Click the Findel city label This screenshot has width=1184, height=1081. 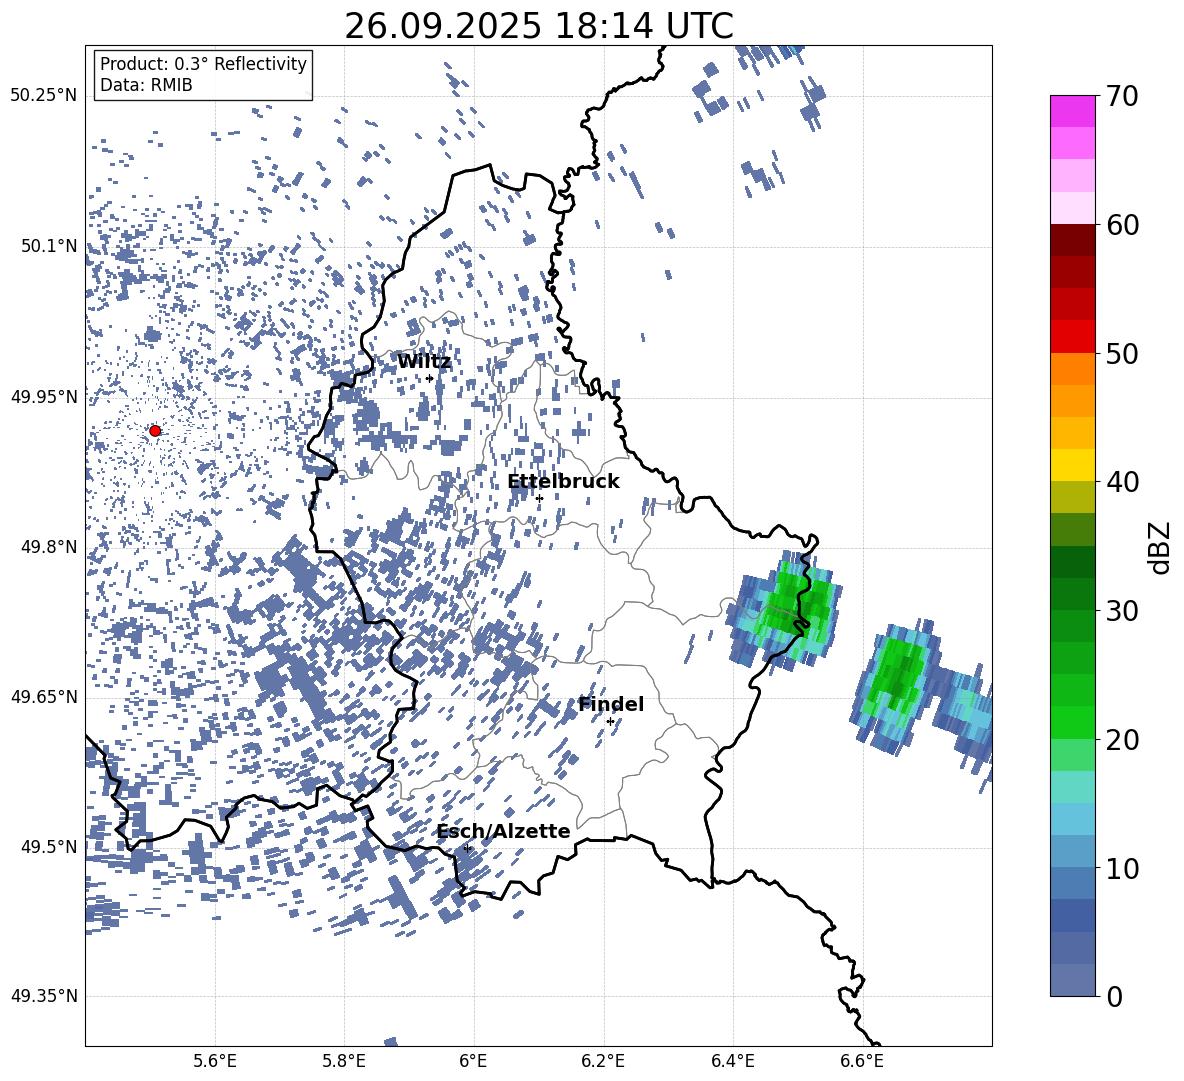point(611,704)
